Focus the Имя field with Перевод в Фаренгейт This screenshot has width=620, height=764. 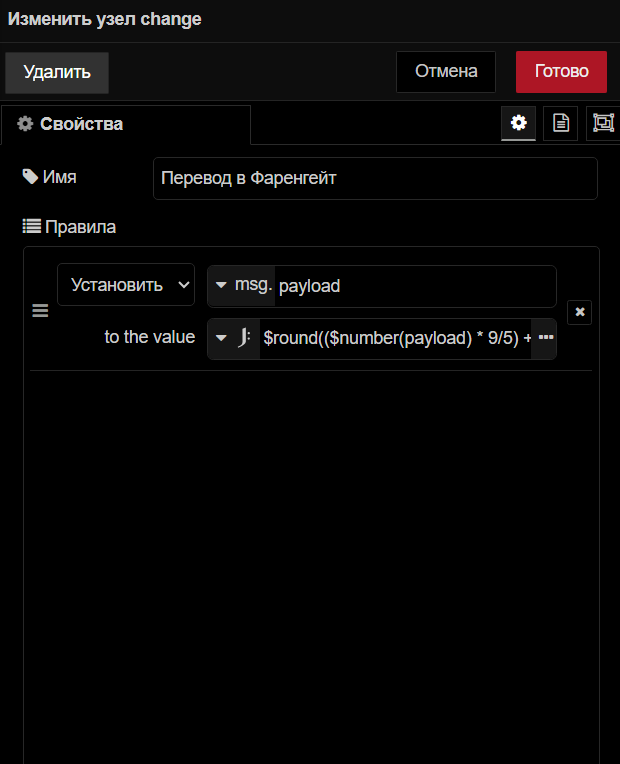click(375, 178)
